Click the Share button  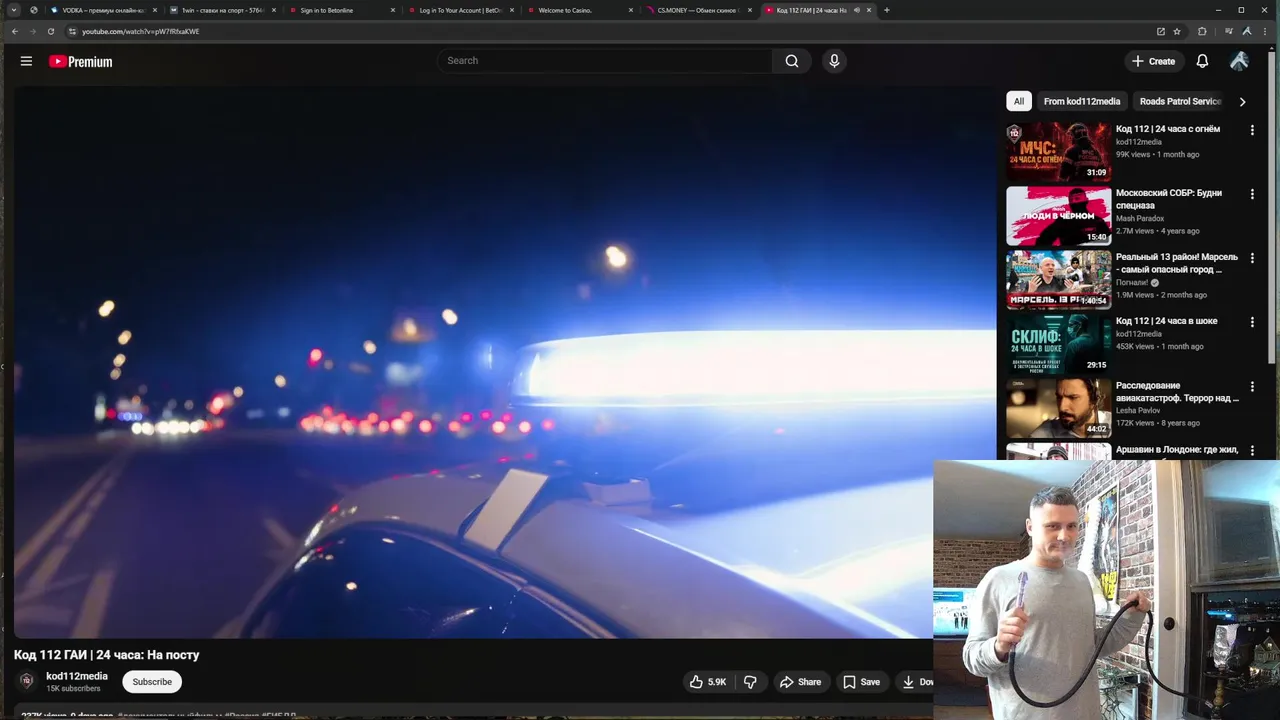[x=800, y=682]
